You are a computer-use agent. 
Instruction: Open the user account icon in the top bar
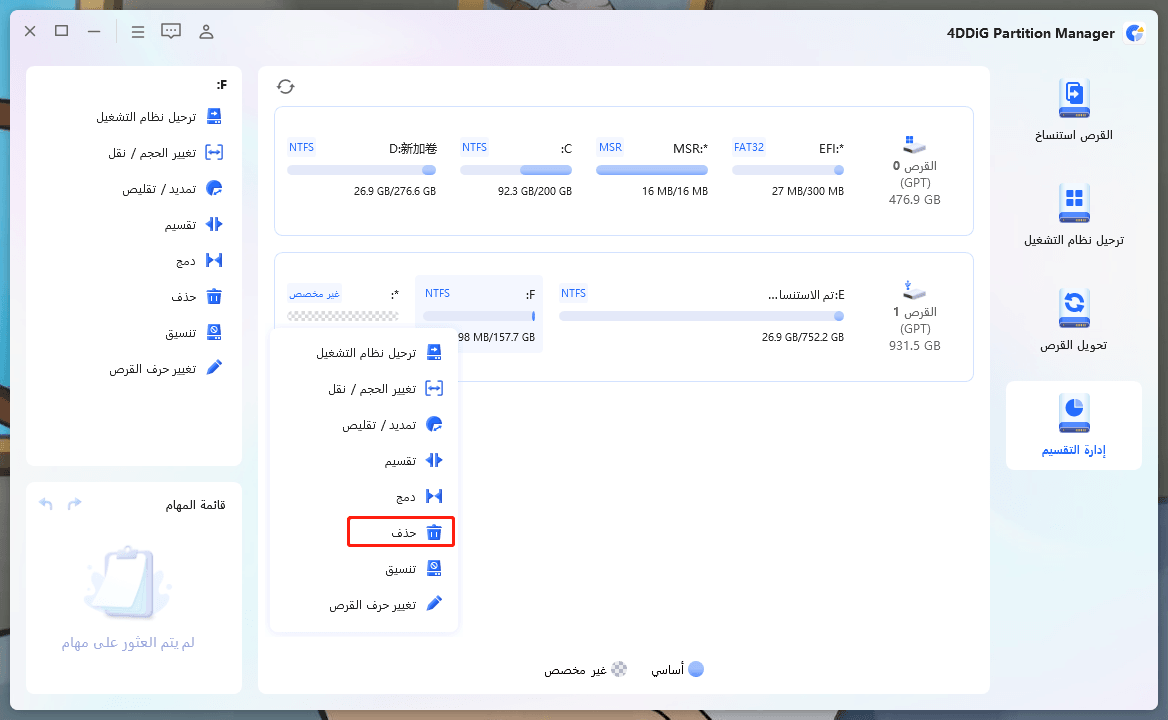[x=206, y=31]
